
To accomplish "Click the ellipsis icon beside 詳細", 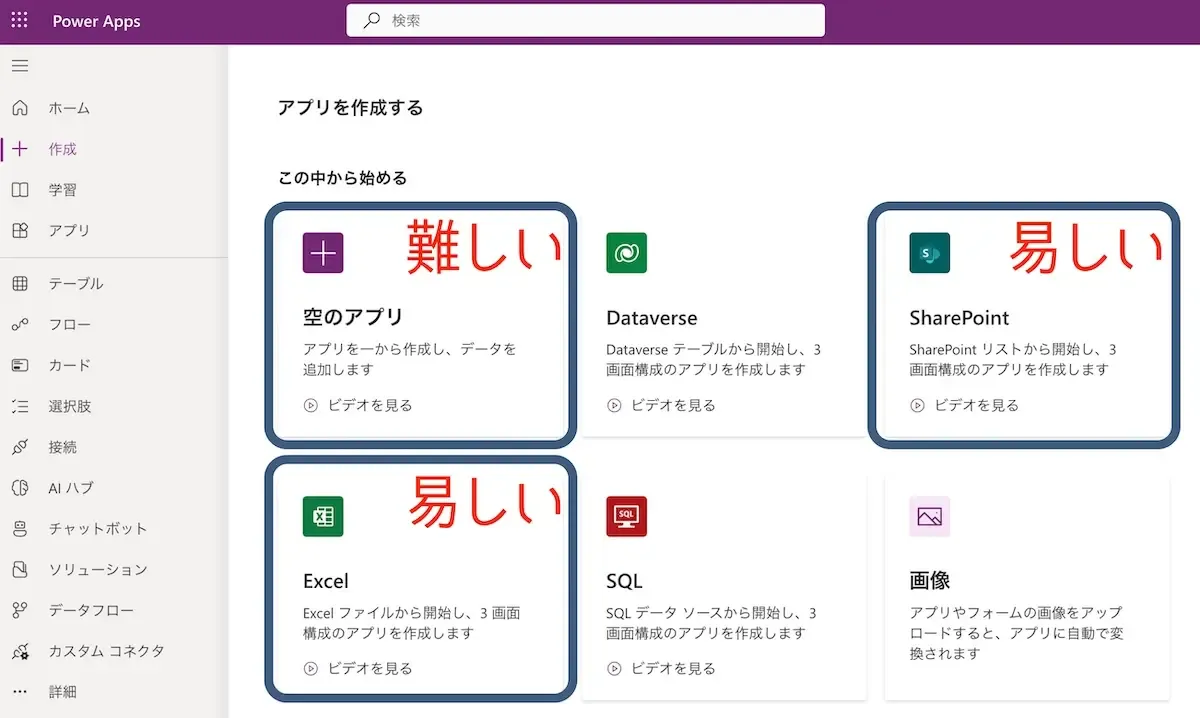I will 20,692.
